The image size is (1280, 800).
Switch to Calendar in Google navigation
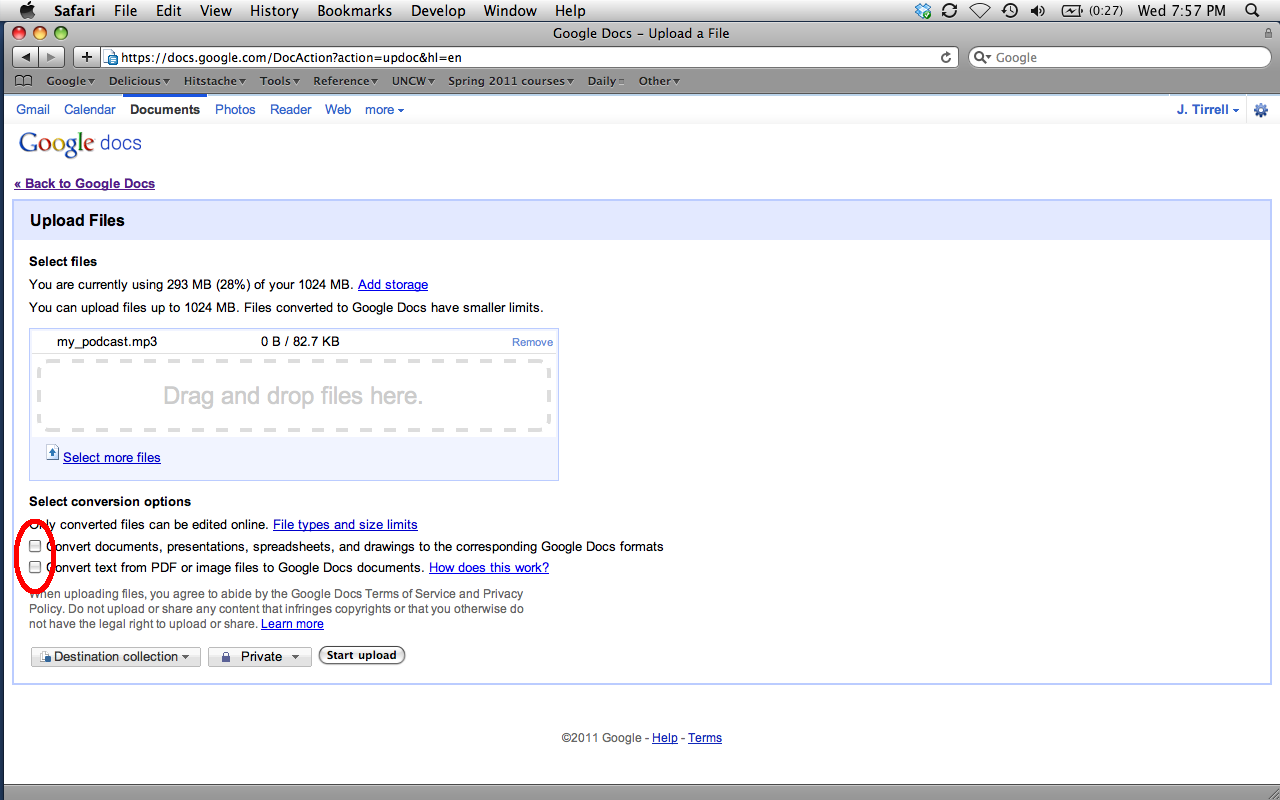point(90,110)
